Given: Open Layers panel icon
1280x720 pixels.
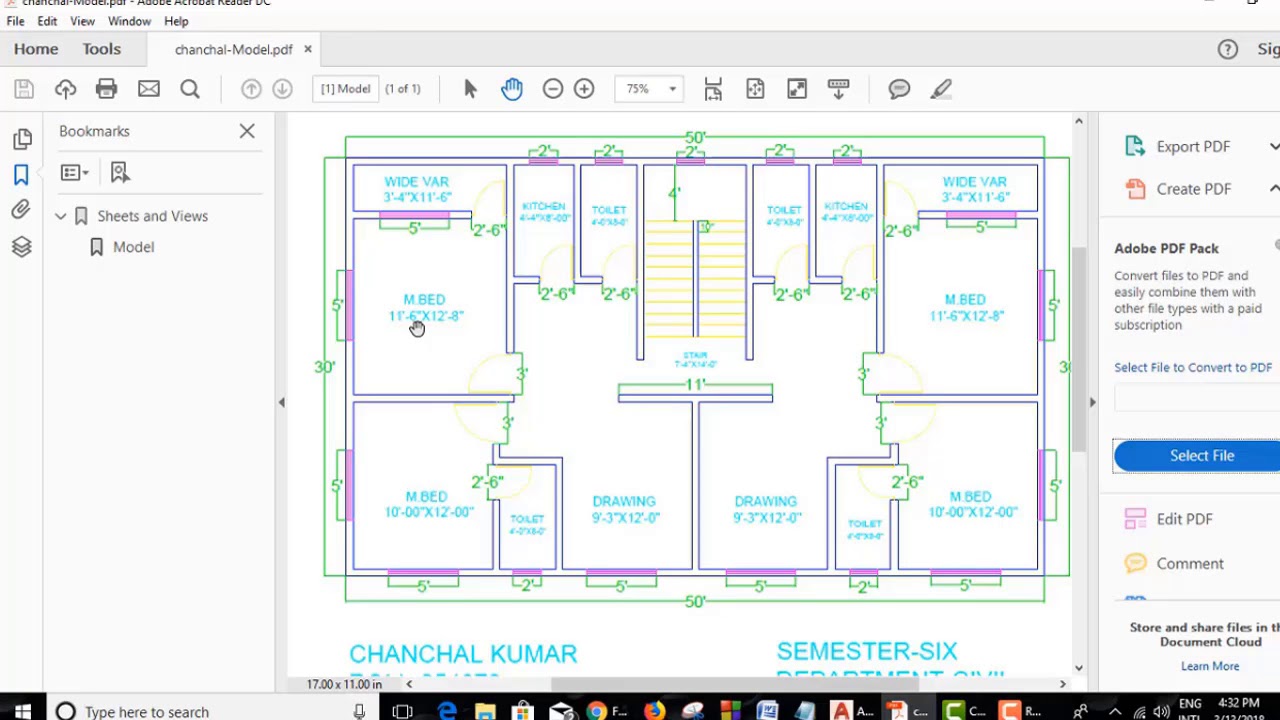Looking at the screenshot, I should 21,247.
